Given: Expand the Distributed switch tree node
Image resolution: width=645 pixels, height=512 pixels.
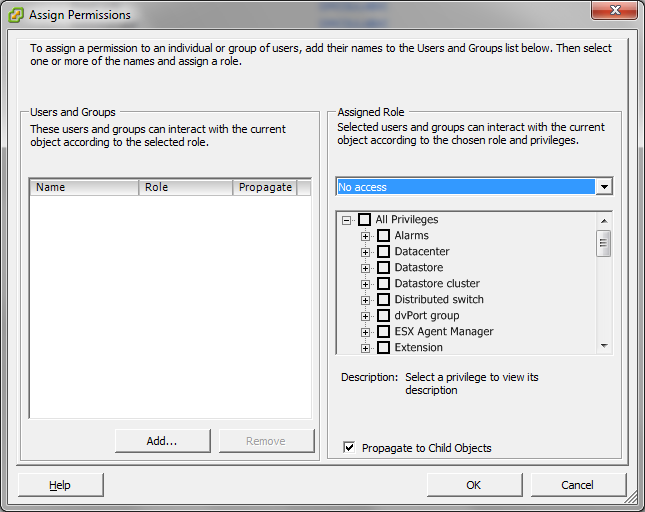Looking at the screenshot, I should coord(365,301).
